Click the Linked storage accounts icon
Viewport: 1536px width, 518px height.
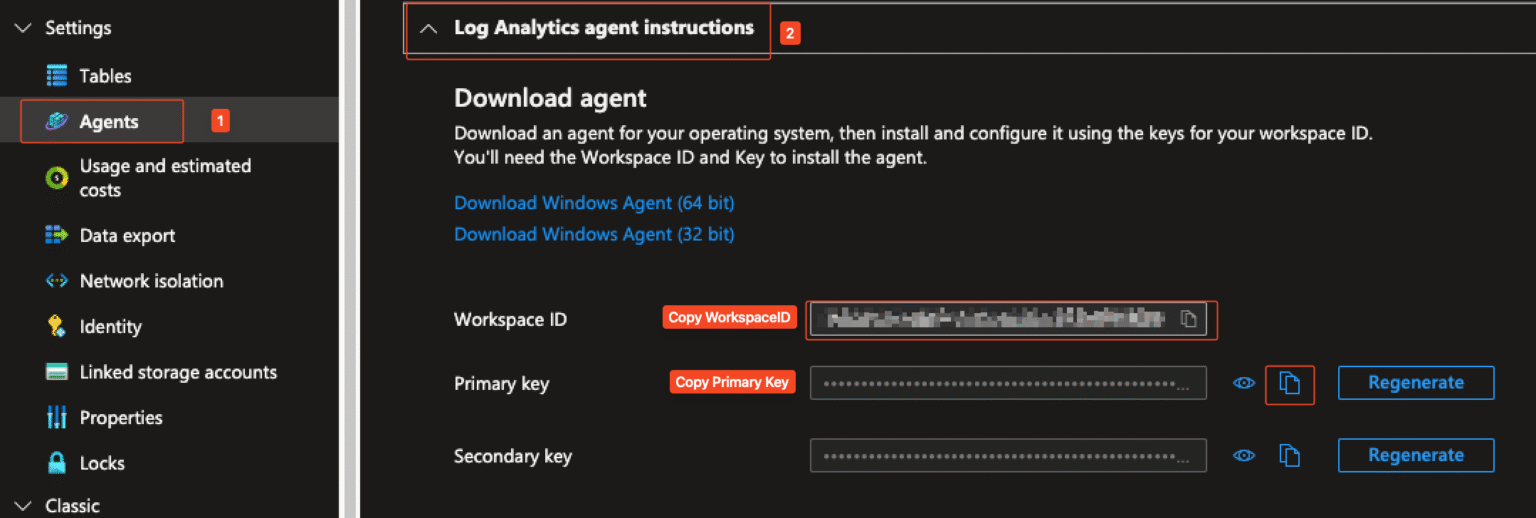tap(57, 372)
